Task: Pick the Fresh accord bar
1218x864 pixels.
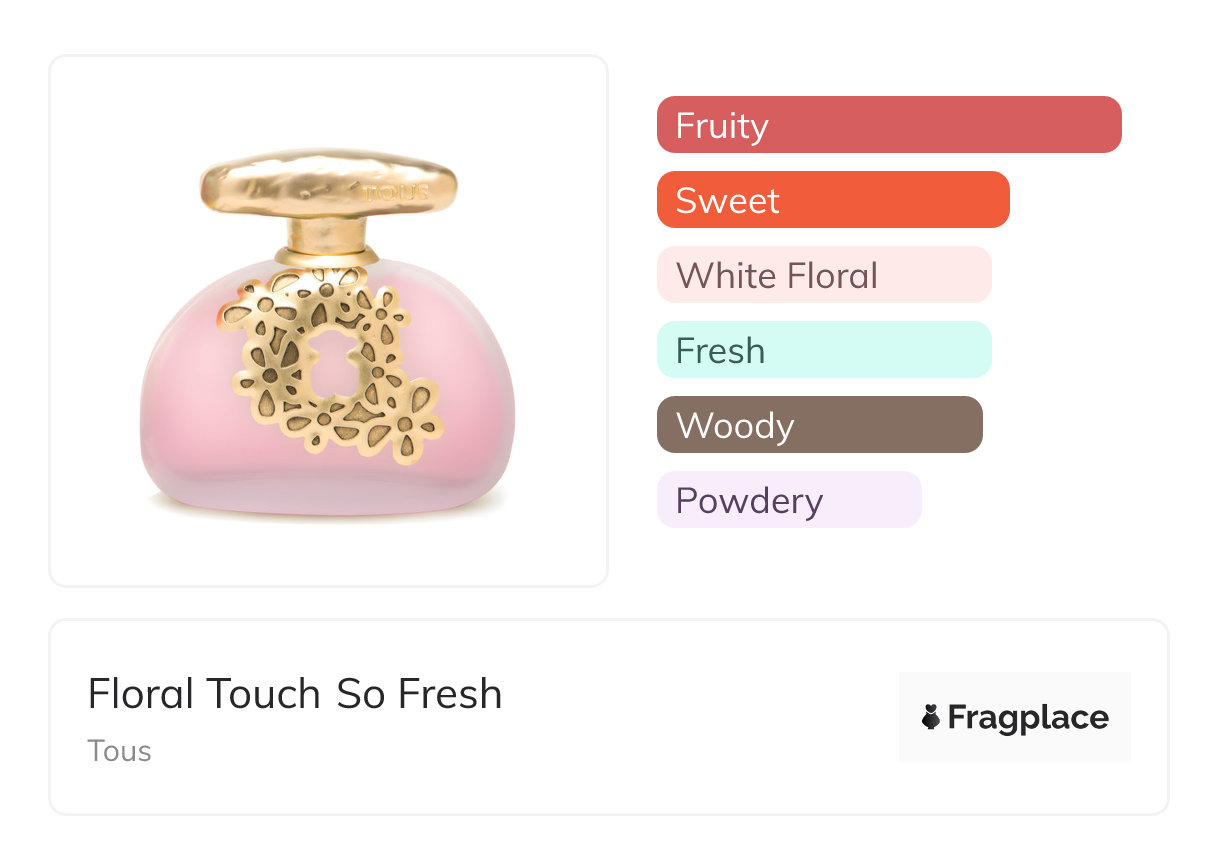Action: pos(824,350)
